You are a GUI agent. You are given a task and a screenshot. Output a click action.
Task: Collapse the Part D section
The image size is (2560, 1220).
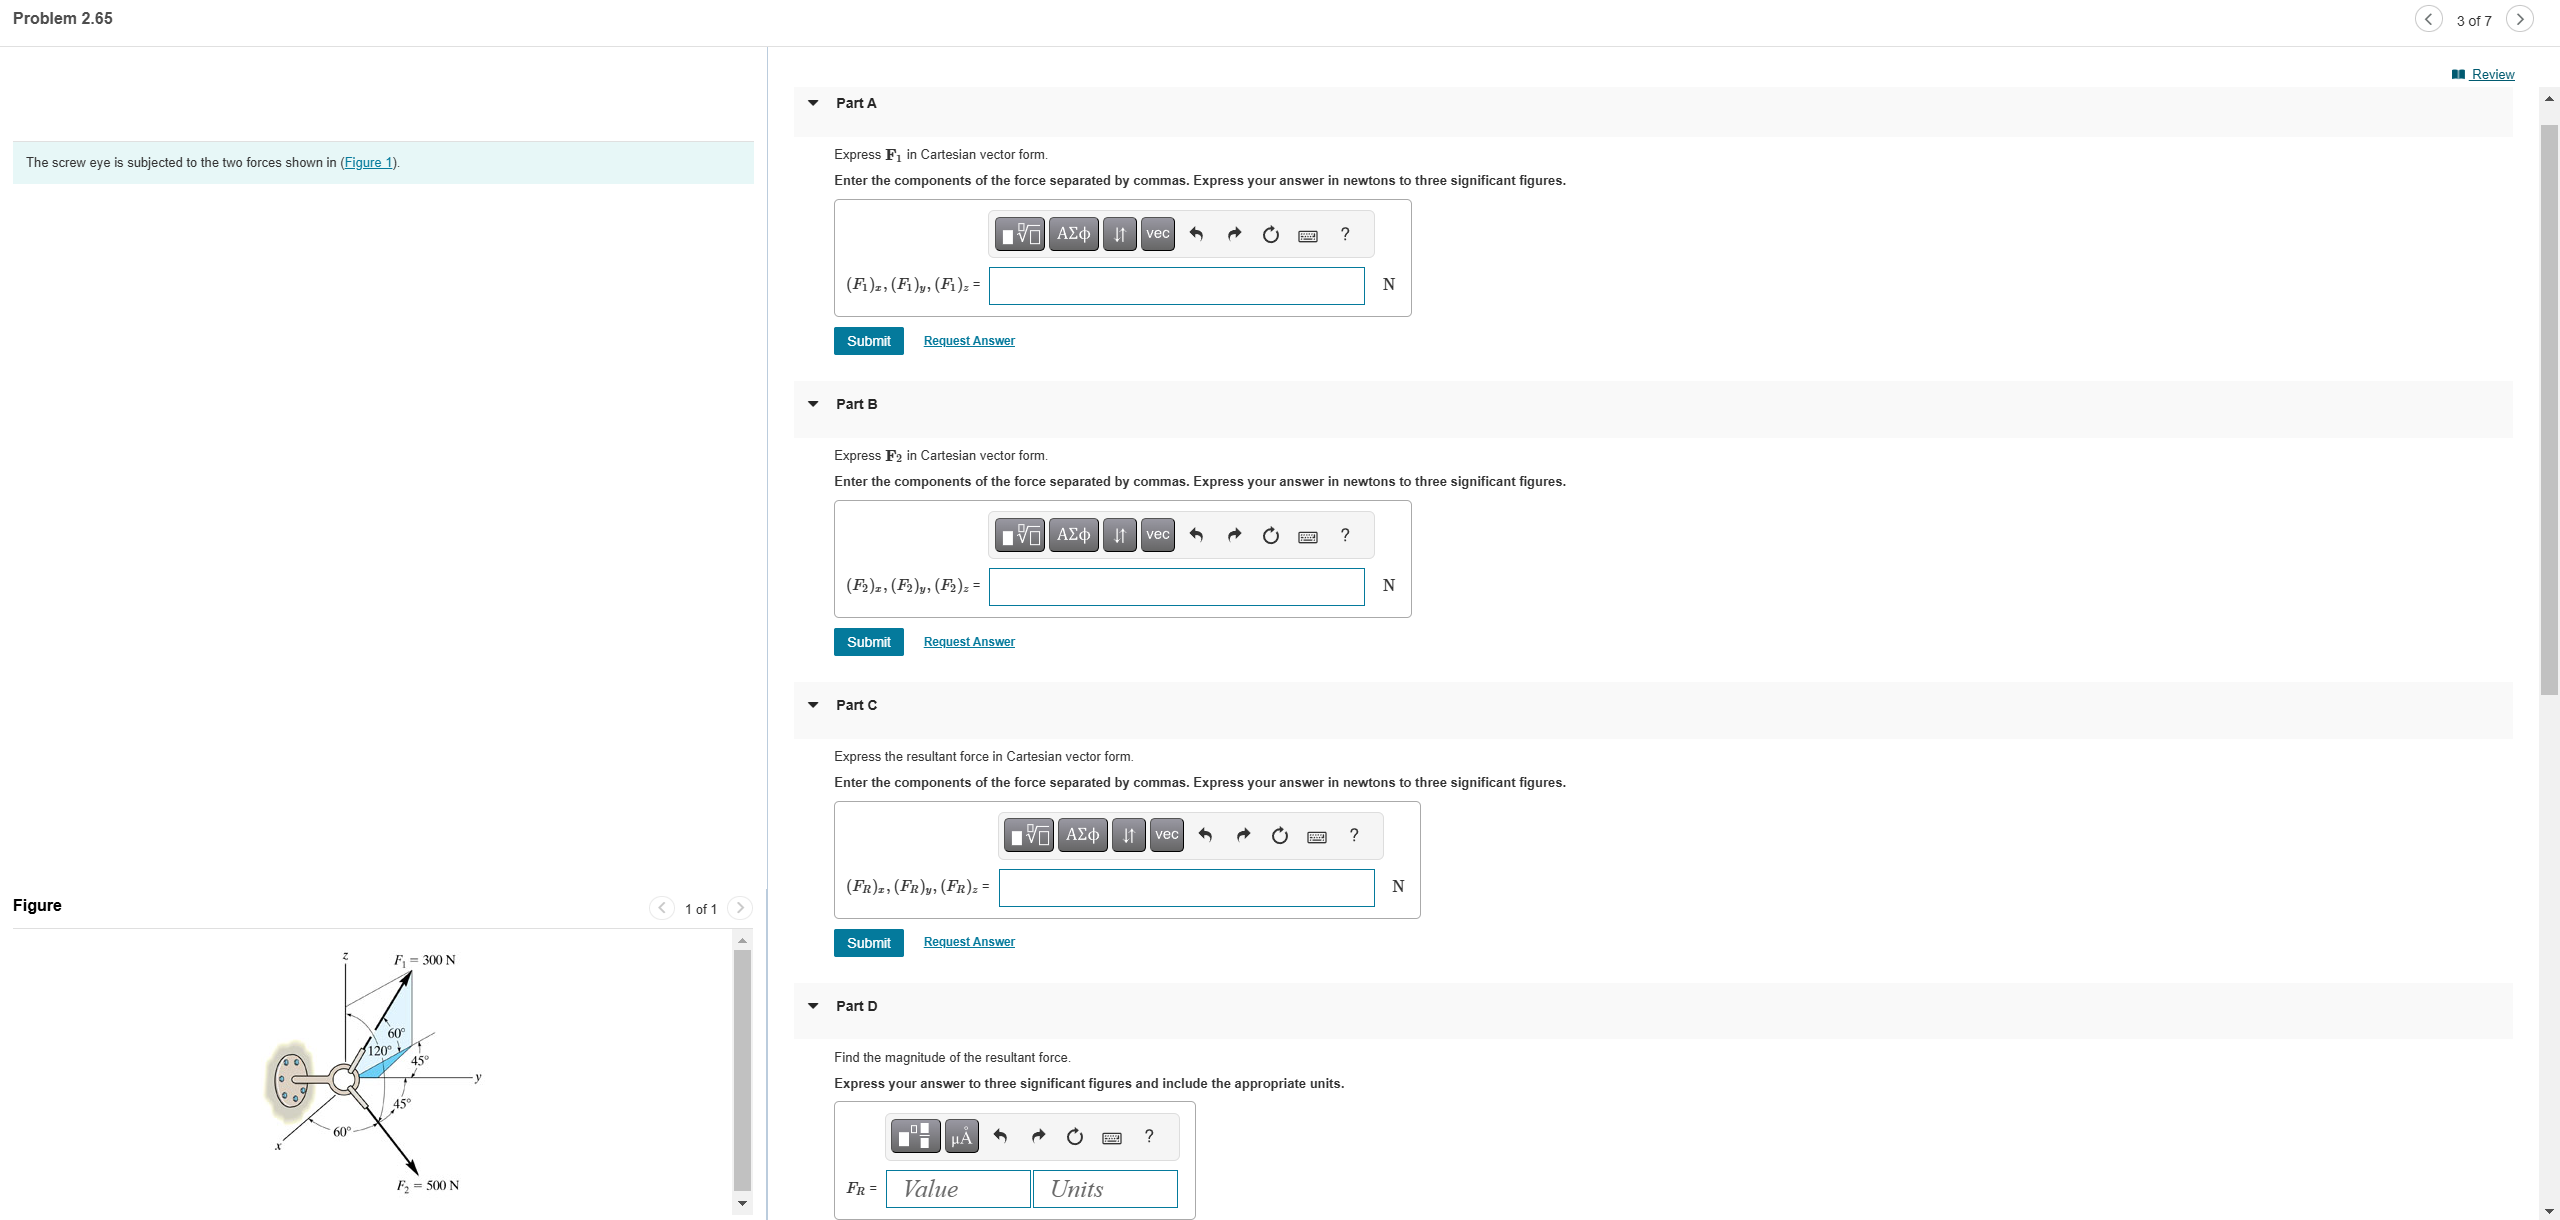click(813, 1006)
